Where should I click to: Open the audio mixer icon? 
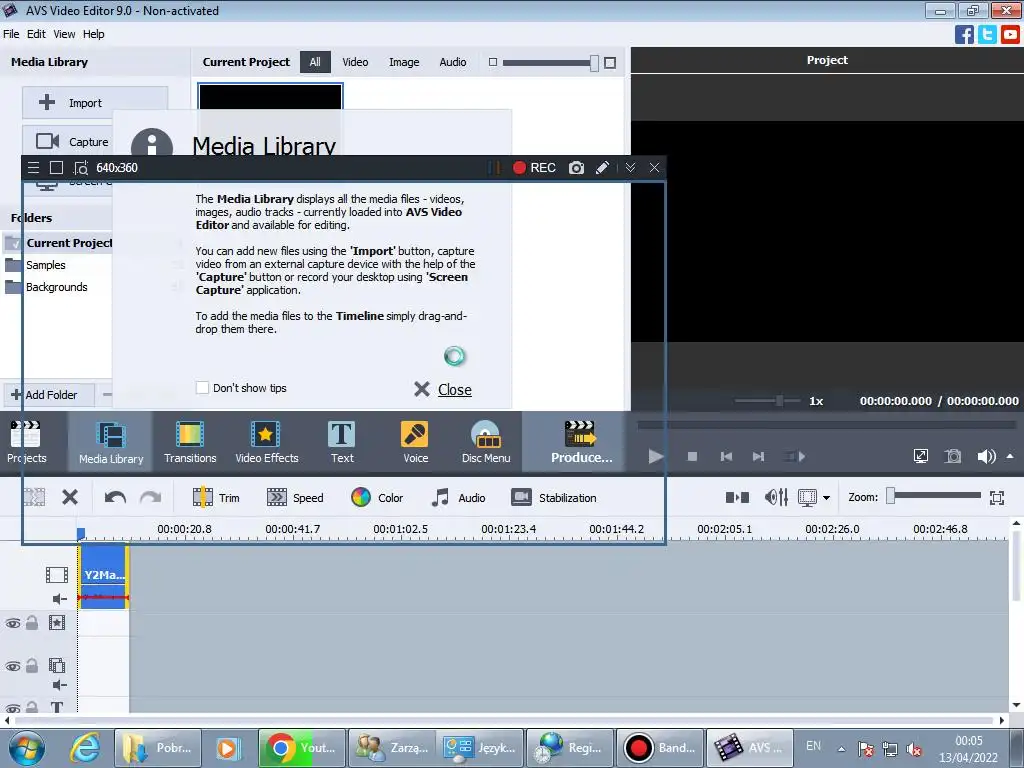tap(776, 498)
